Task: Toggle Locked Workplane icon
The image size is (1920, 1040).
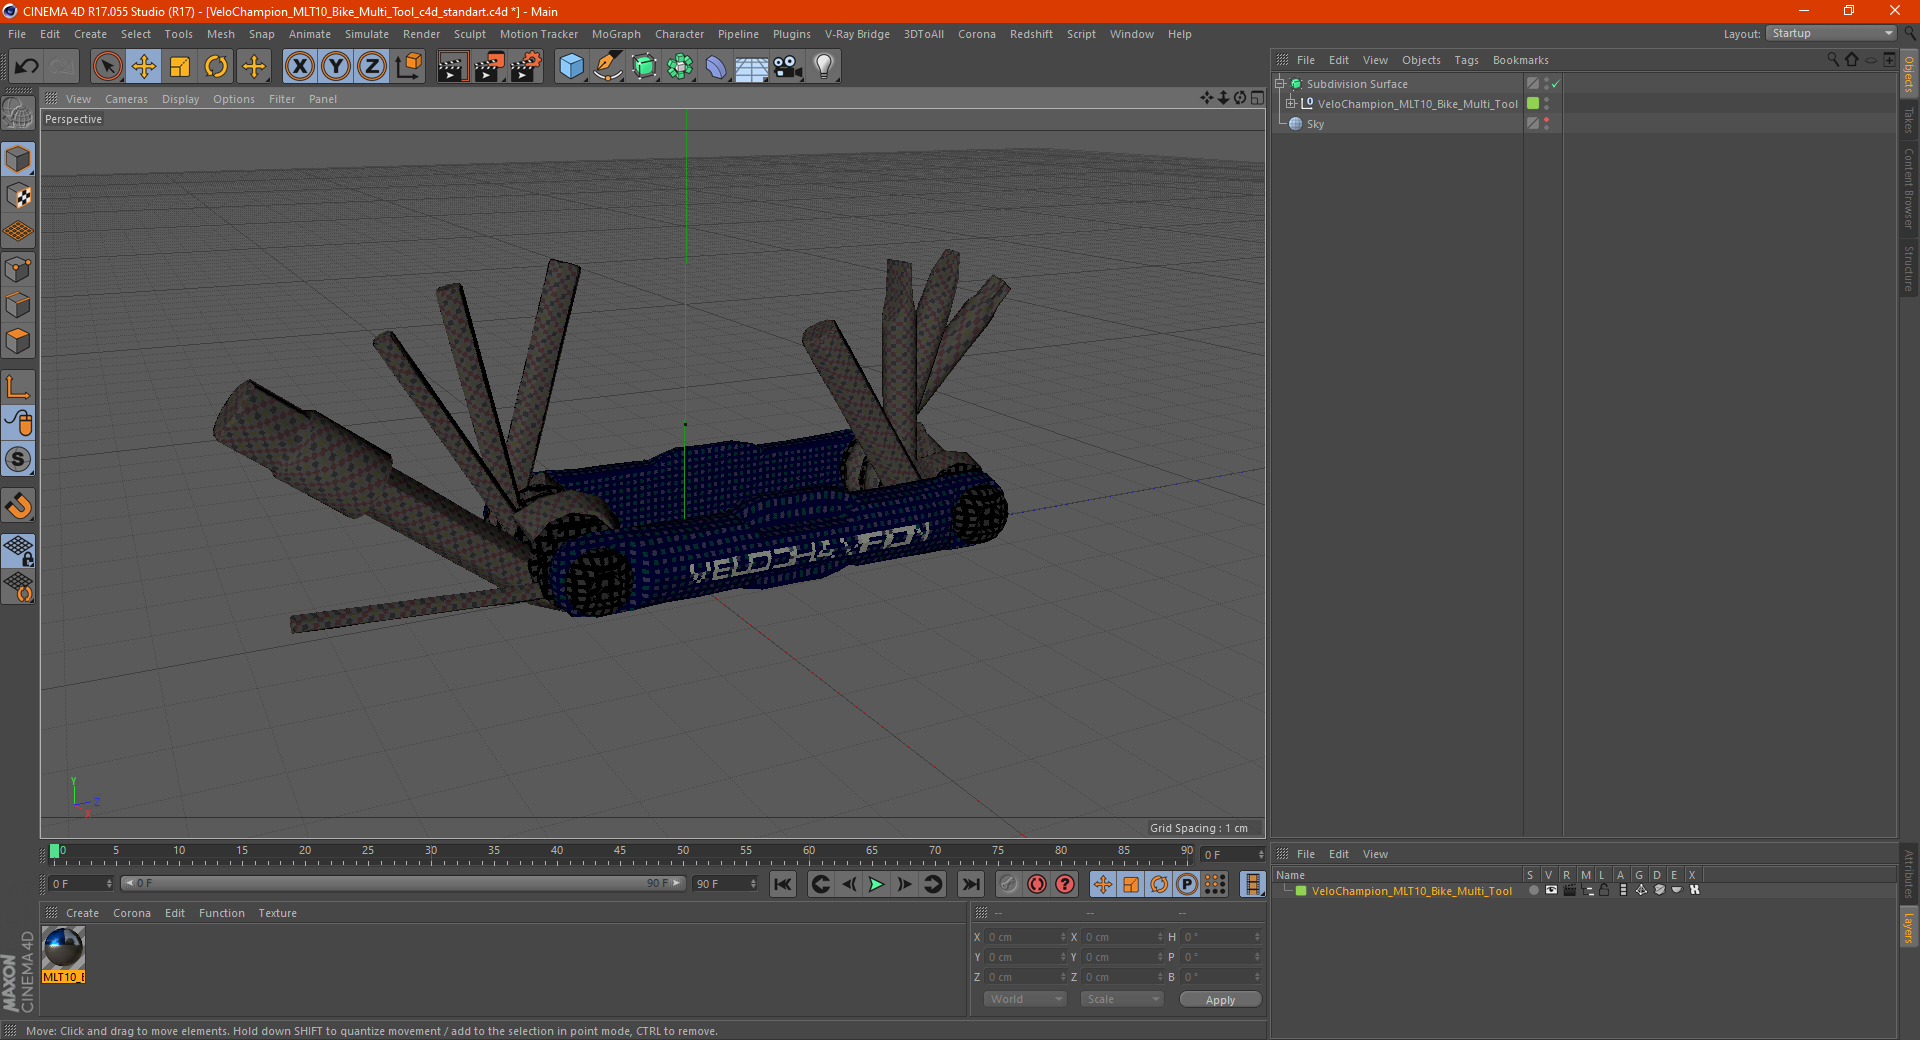Action: [18, 551]
